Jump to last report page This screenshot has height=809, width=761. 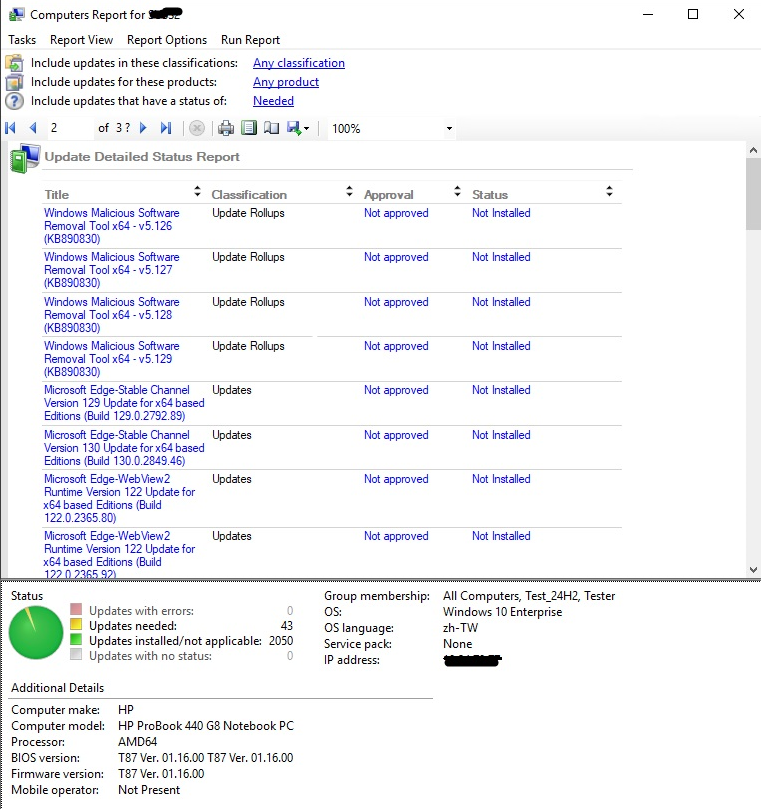pyautogui.click(x=166, y=128)
